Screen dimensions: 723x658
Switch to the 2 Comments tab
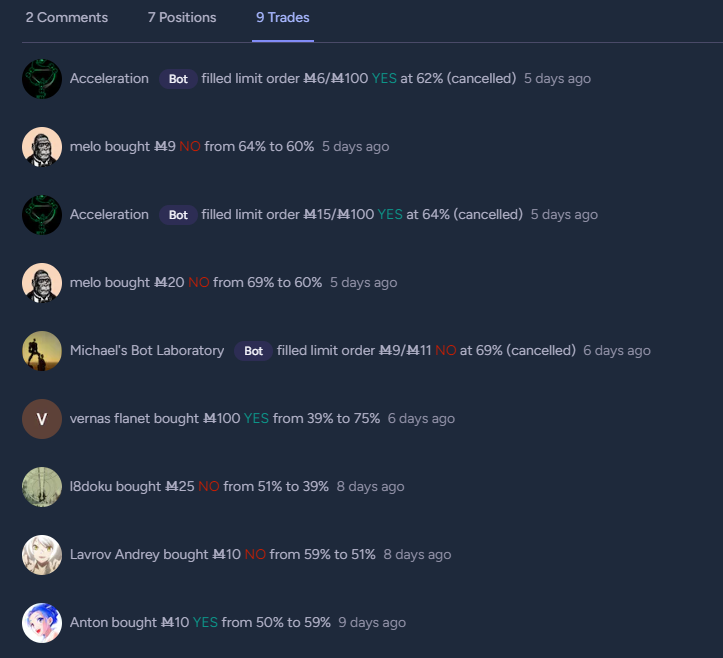[67, 18]
